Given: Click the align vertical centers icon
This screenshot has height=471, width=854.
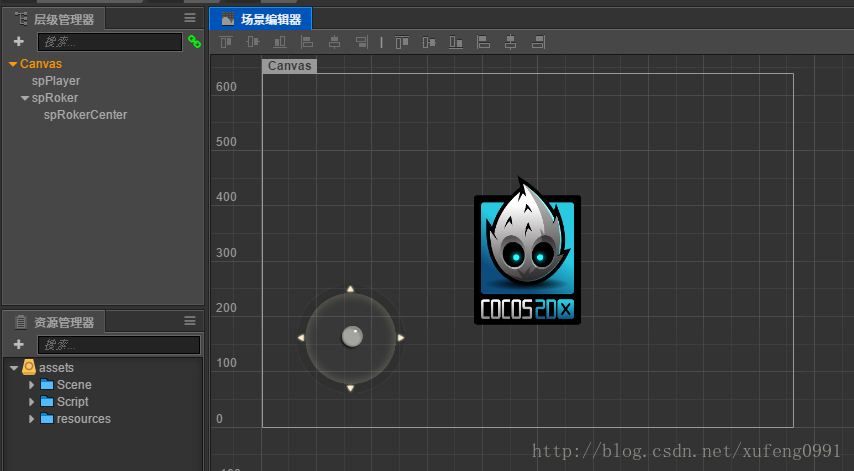Looking at the screenshot, I should [x=253, y=42].
